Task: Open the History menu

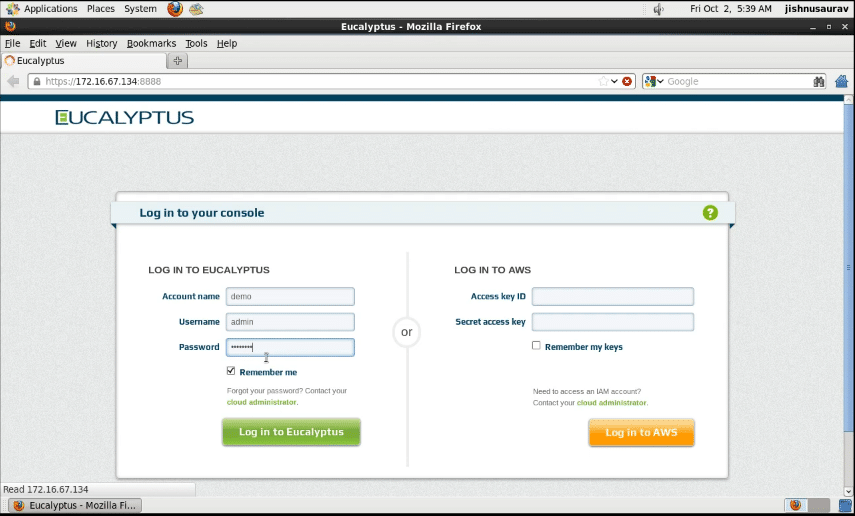Action: tap(101, 43)
